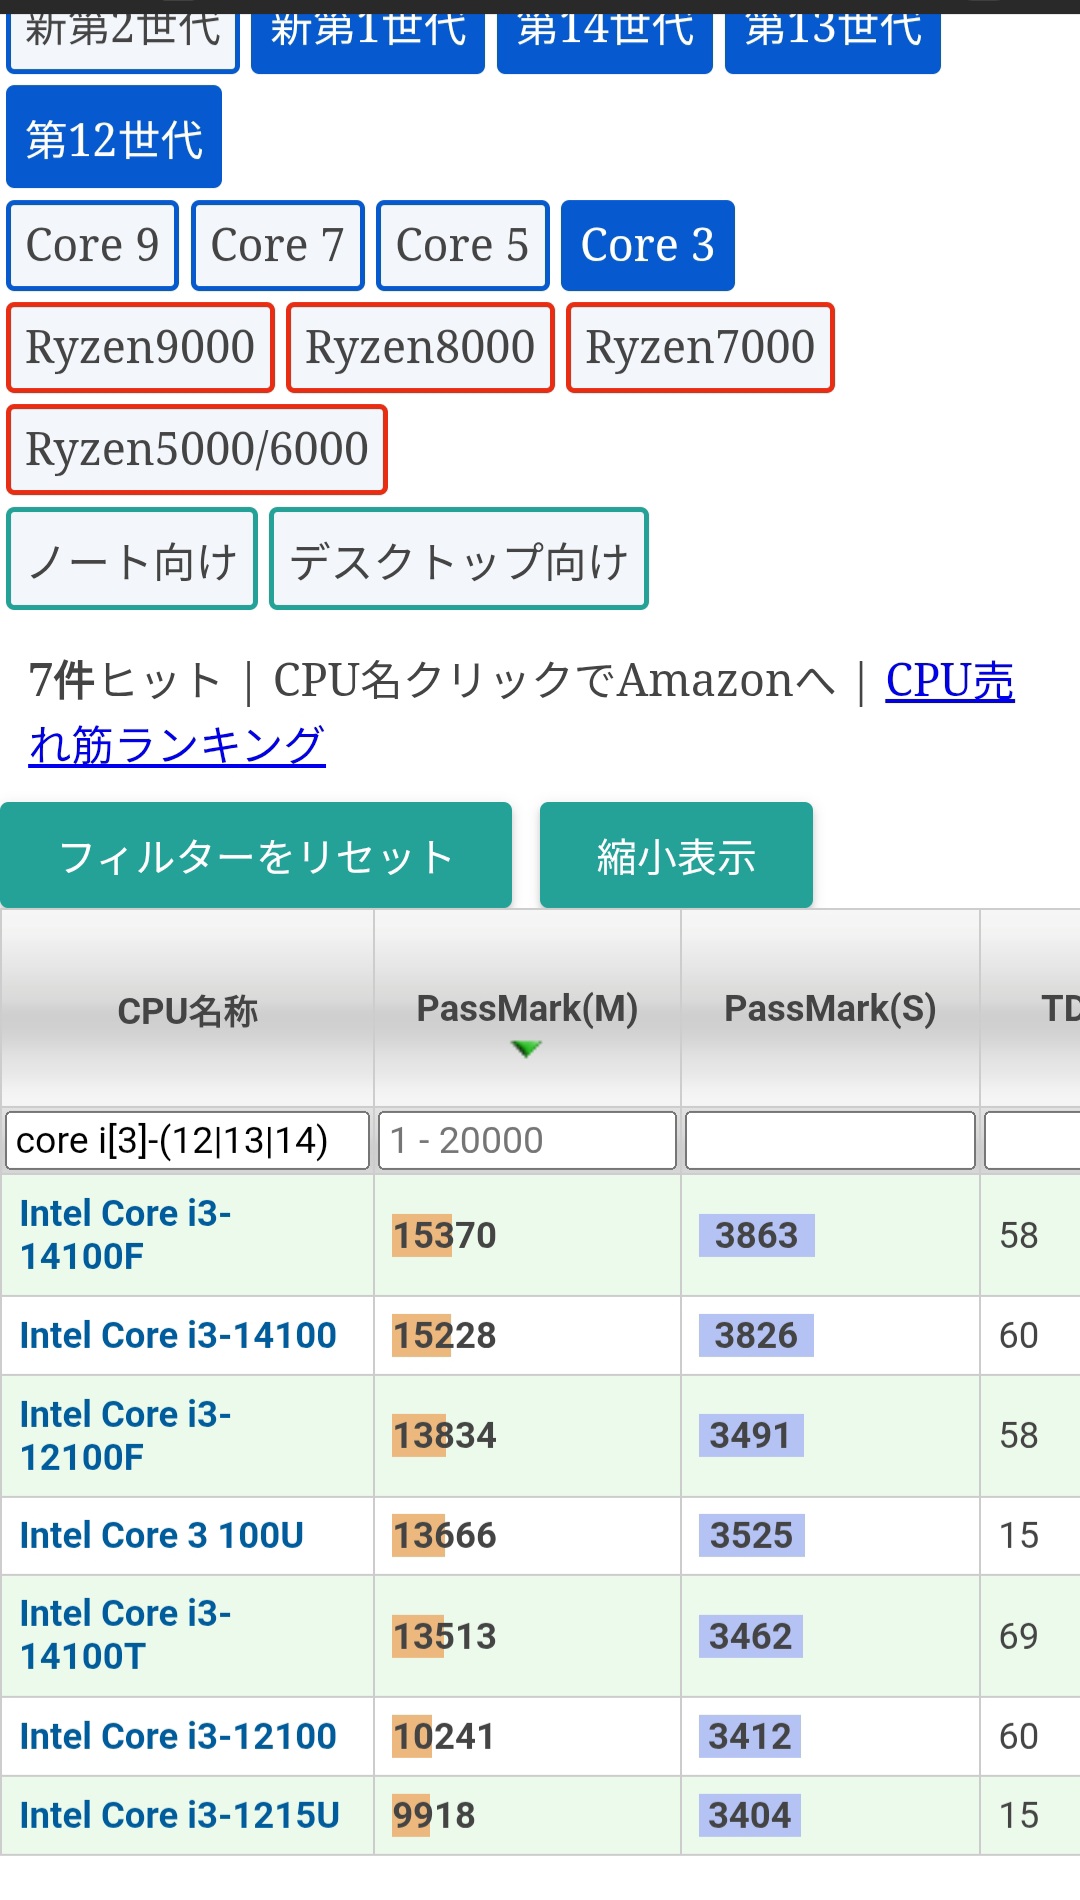Image resolution: width=1080 pixels, height=1900 pixels.
Task: Focus the PassMark(M) range filter field
Action: pos(527,1140)
